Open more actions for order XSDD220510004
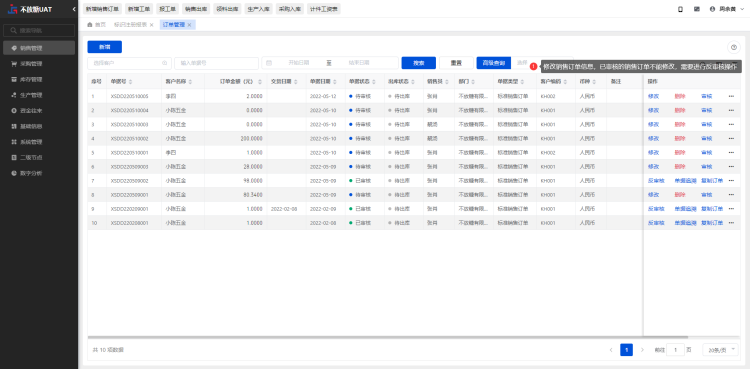This screenshot has width=750, height=369. click(x=731, y=110)
